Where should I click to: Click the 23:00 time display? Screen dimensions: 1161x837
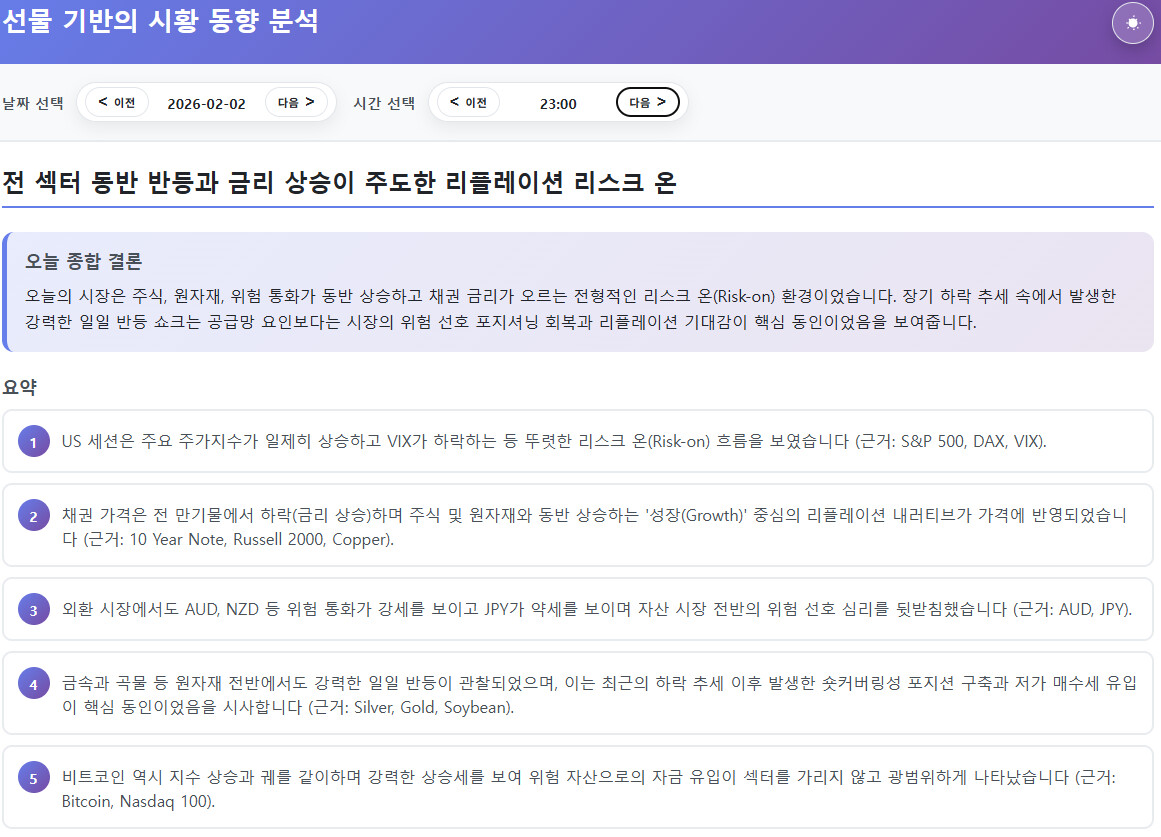(558, 103)
